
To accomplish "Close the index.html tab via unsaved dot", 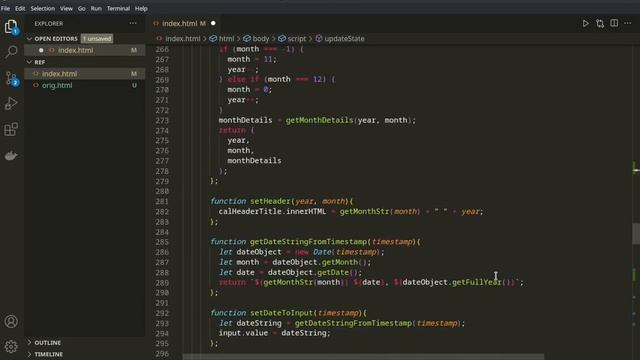I will pos(213,23).
